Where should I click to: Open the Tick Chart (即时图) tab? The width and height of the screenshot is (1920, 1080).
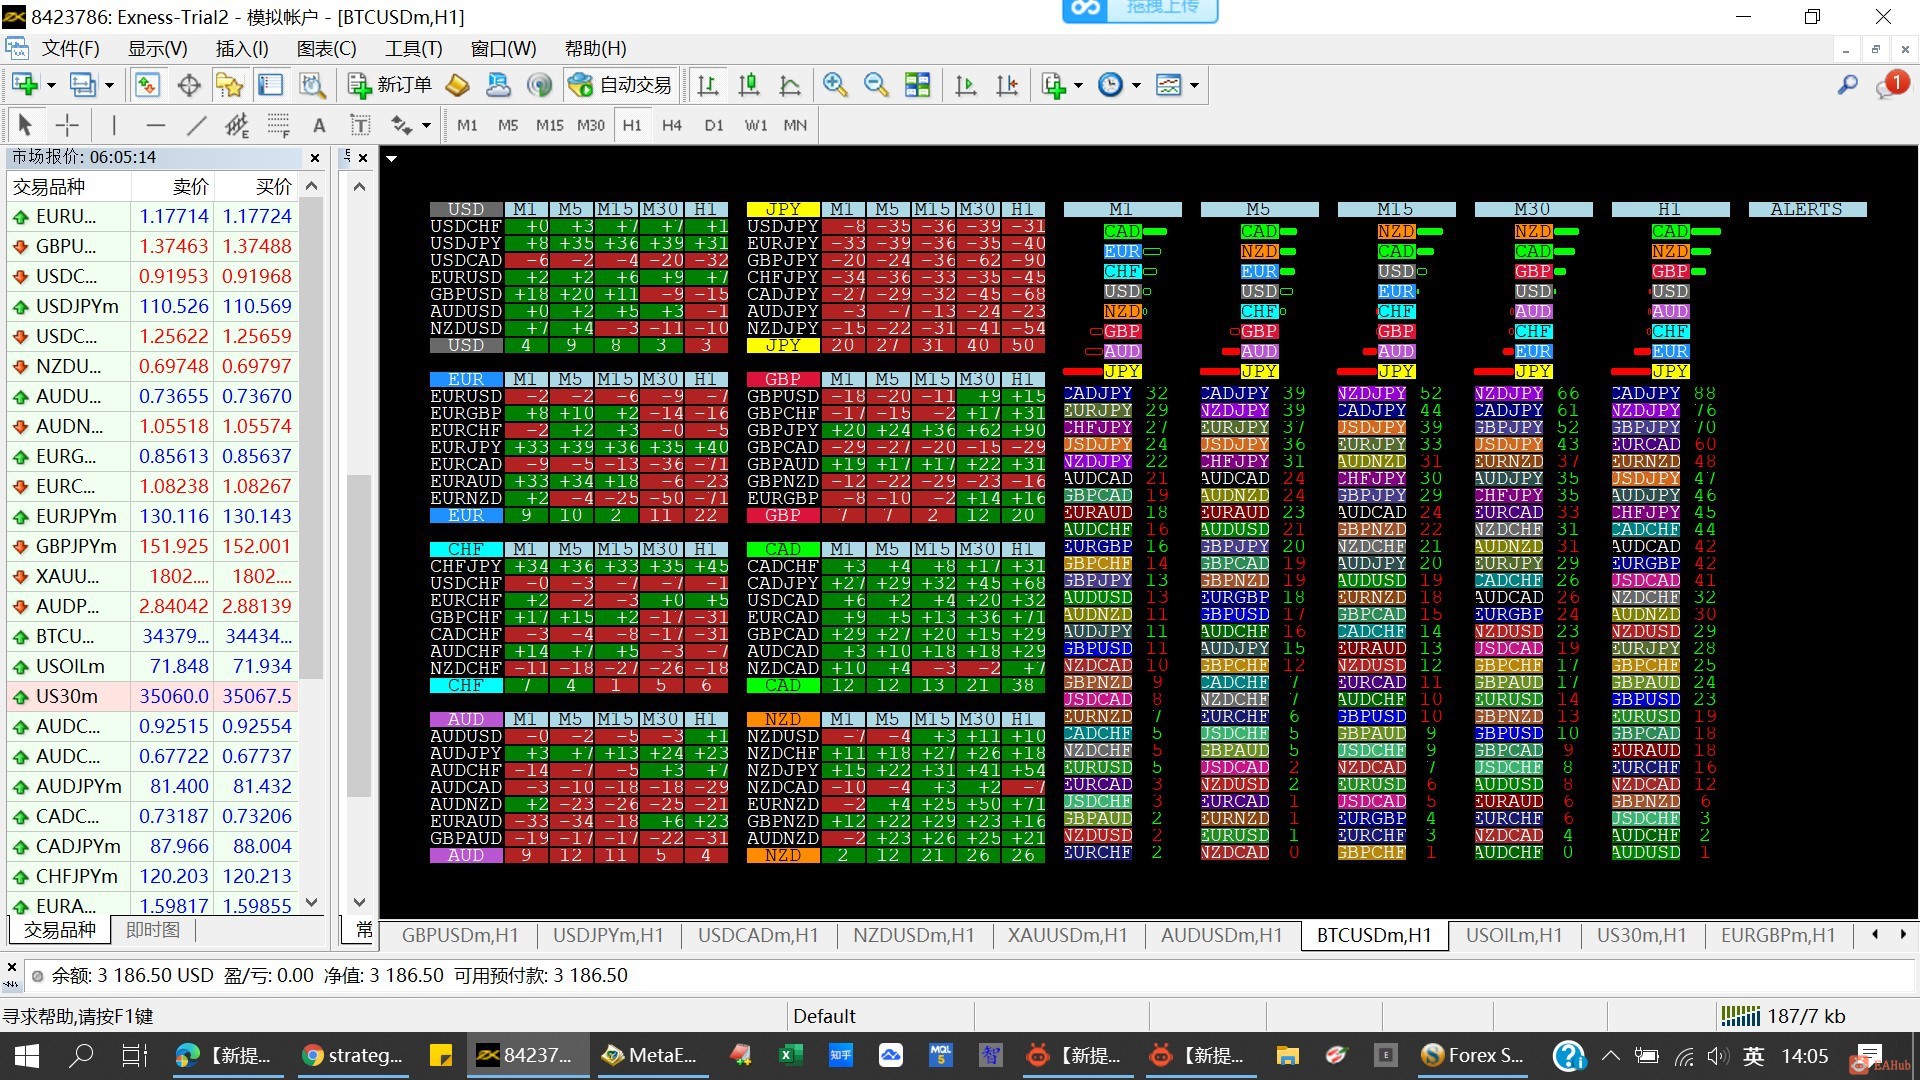[x=152, y=929]
